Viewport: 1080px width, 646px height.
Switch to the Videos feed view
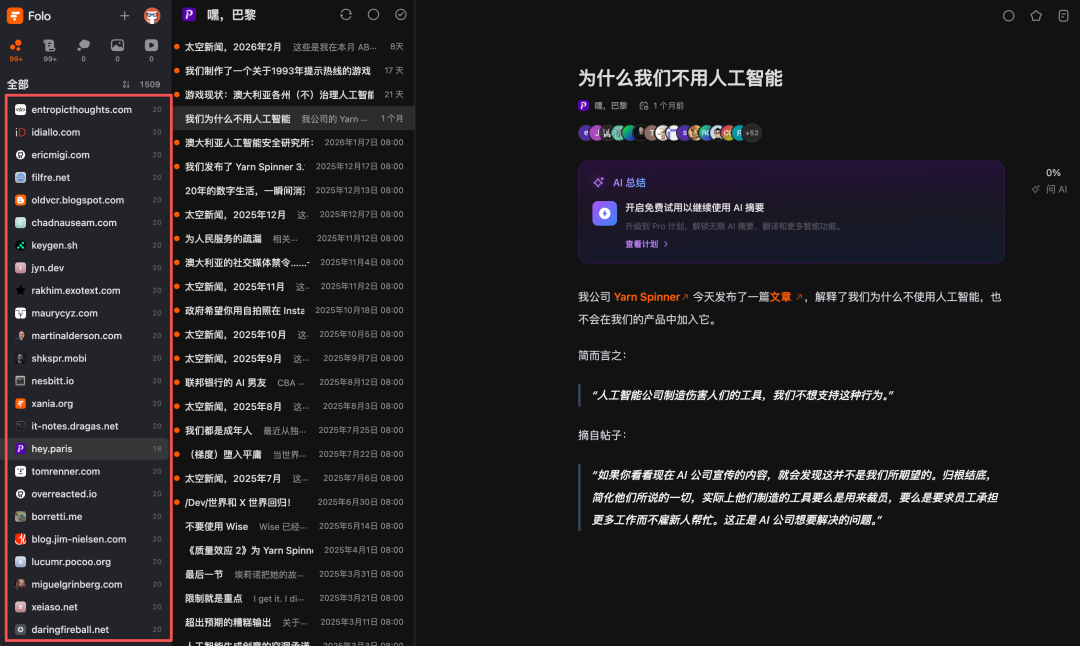pyautogui.click(x=151, y=46)
